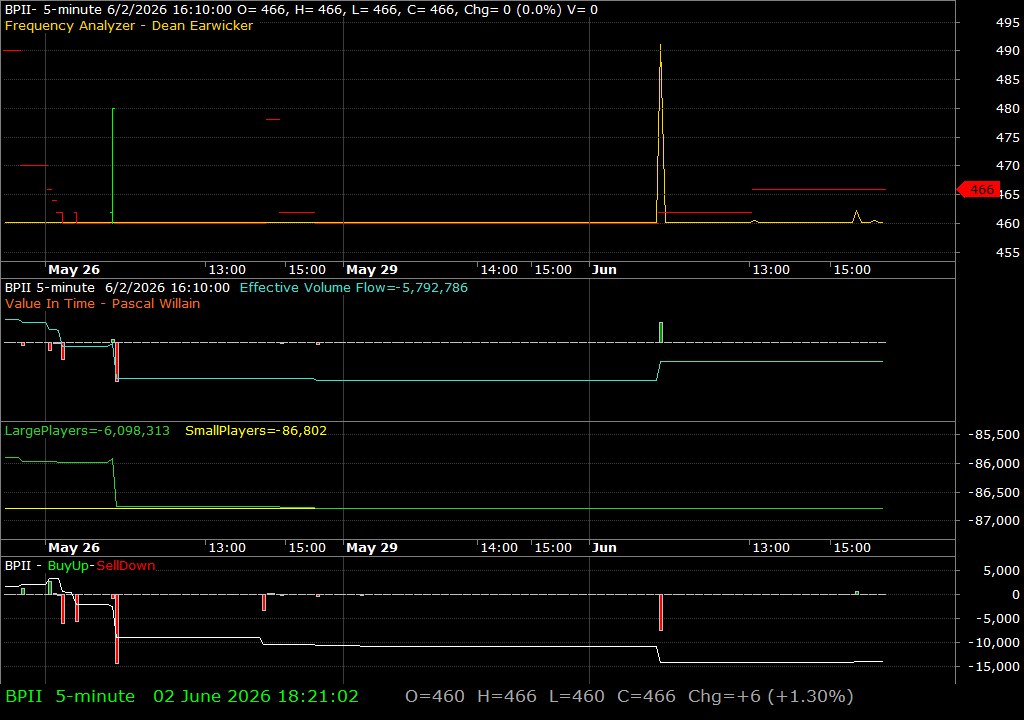This screenshot has height=720, width=1024.
Task: Click status bar '02 June 2026 18:21:02'
Action: pyautogui.click(x=256, y=696)
